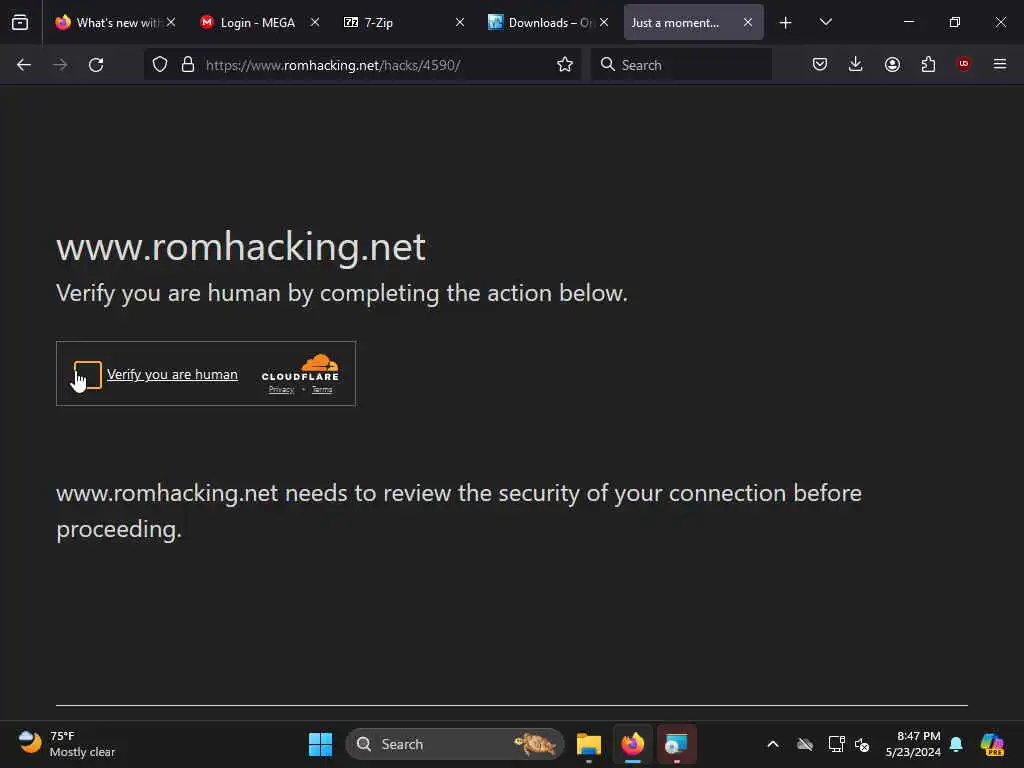Open Firefox View tabs overview icon
The image size is (1024, 768).
click(x=20, y=22)
